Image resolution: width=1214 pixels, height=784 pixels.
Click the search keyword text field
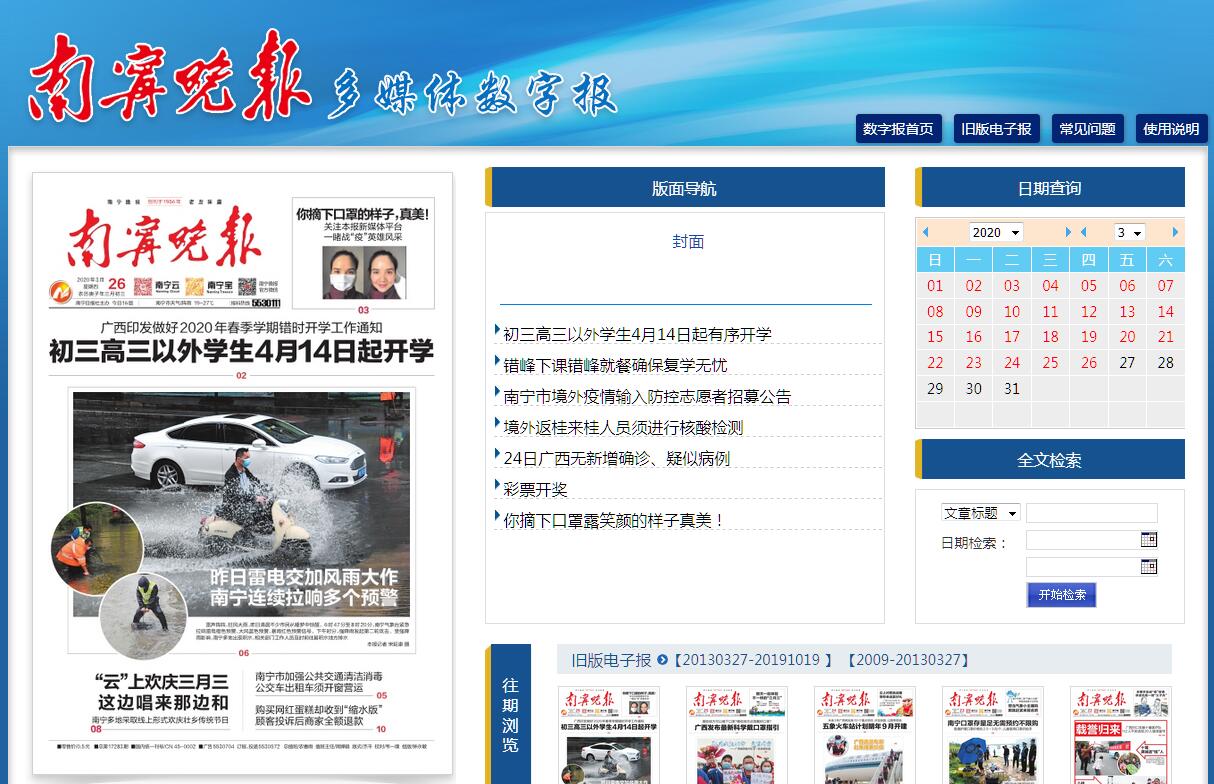click(x=1091, y=513)
